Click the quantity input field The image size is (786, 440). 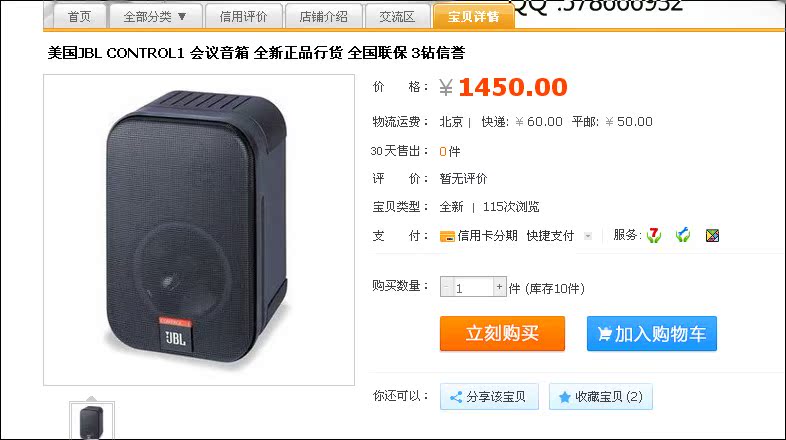click(473, 287)
